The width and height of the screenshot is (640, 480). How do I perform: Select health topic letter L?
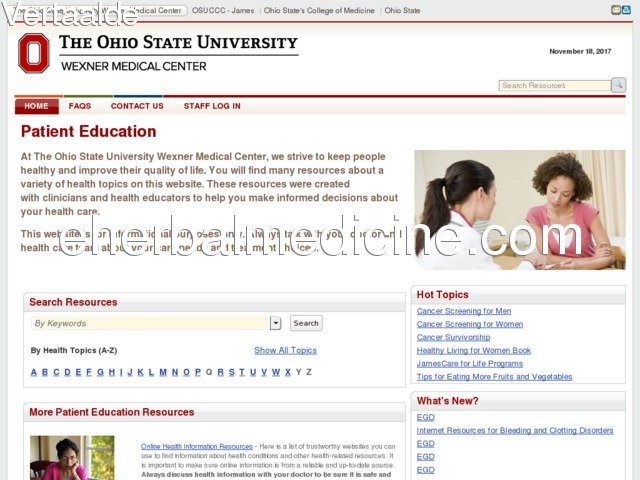coord(151,372)
